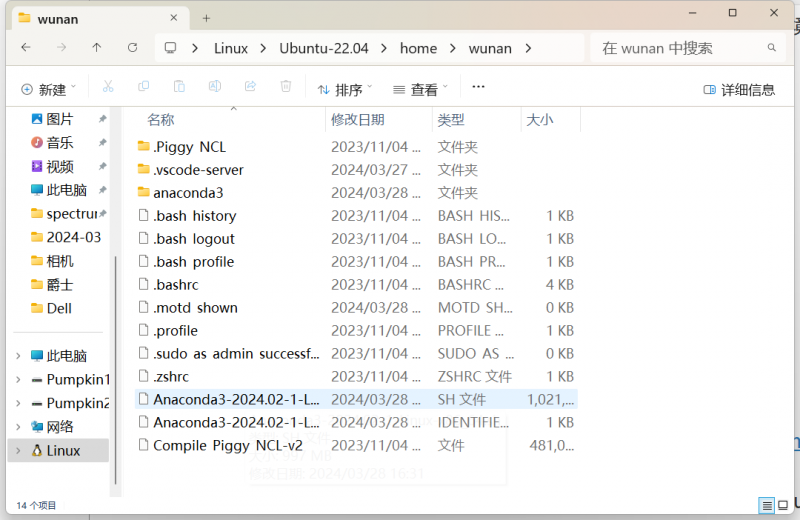The image size is (800, 520).
Task: Click the 新建 new button
Action: coord(47,89)
